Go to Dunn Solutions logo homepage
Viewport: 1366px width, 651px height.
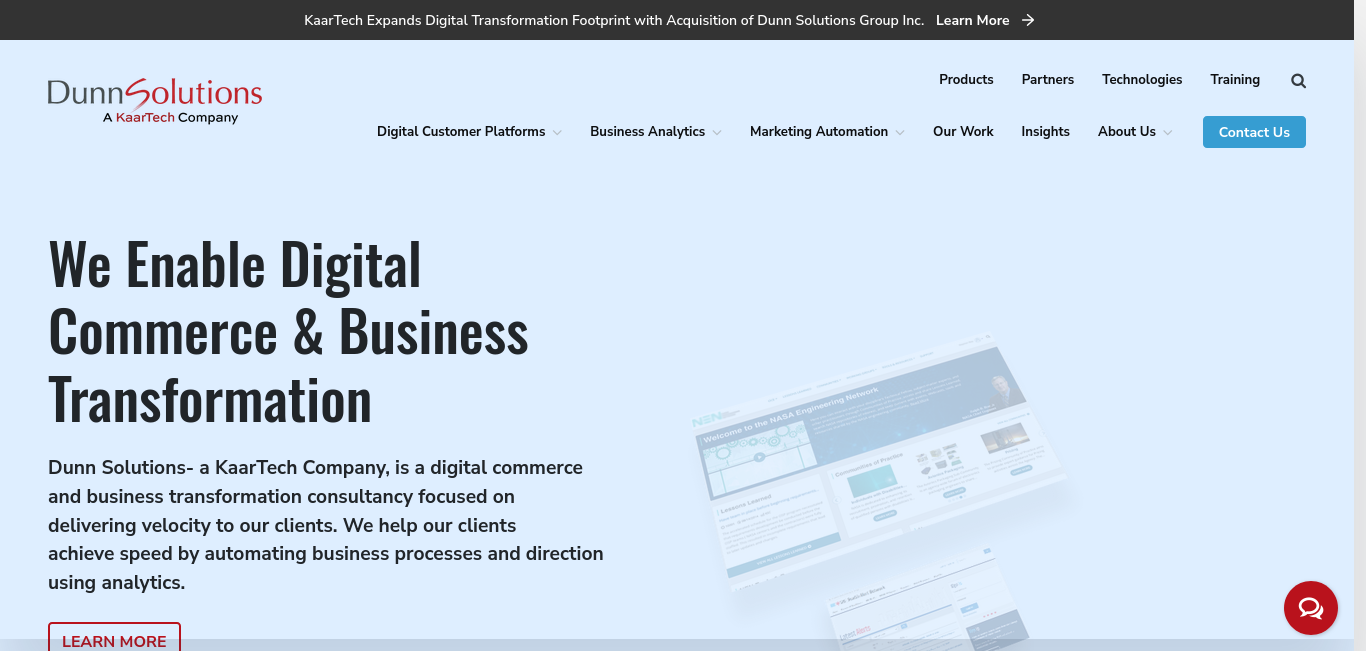[x=155, y=101]
